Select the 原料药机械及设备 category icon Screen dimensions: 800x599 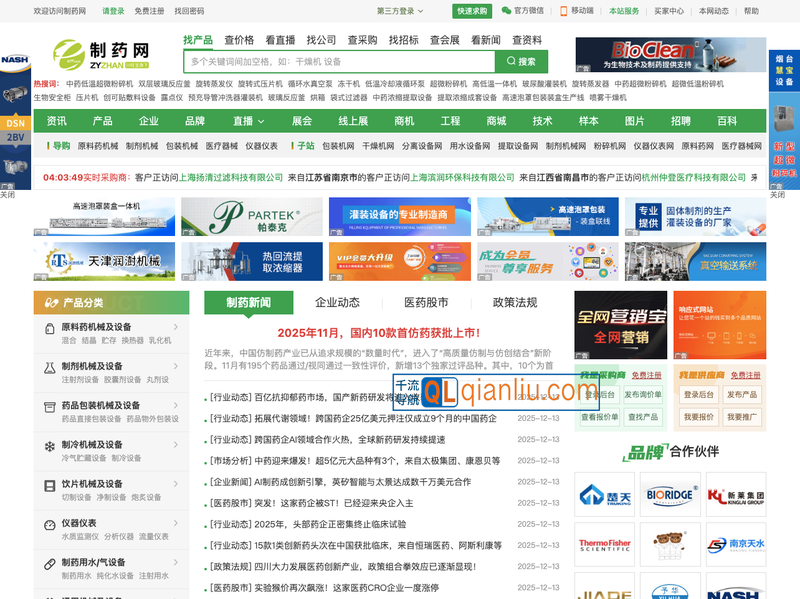[x=49, y=328]
